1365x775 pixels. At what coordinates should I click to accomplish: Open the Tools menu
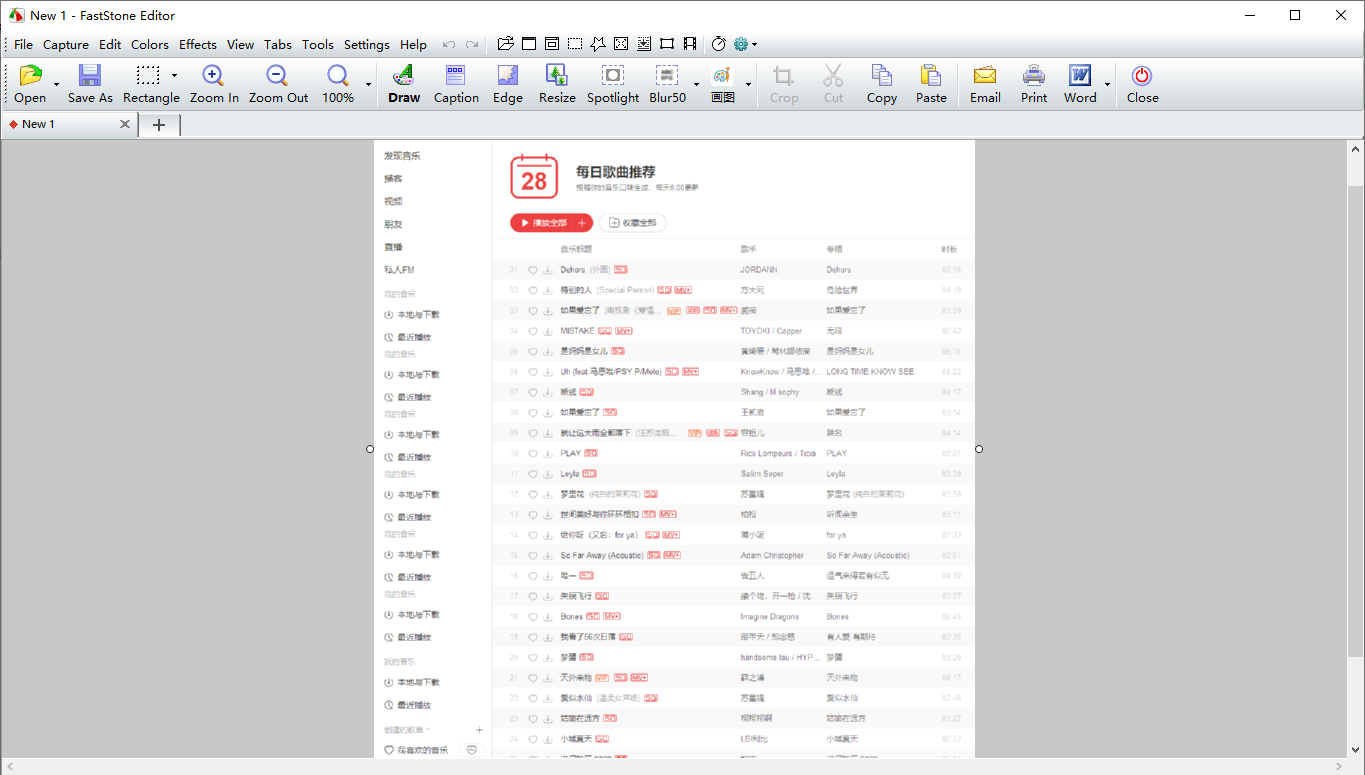pyautogui.click(x=318, y=44)
